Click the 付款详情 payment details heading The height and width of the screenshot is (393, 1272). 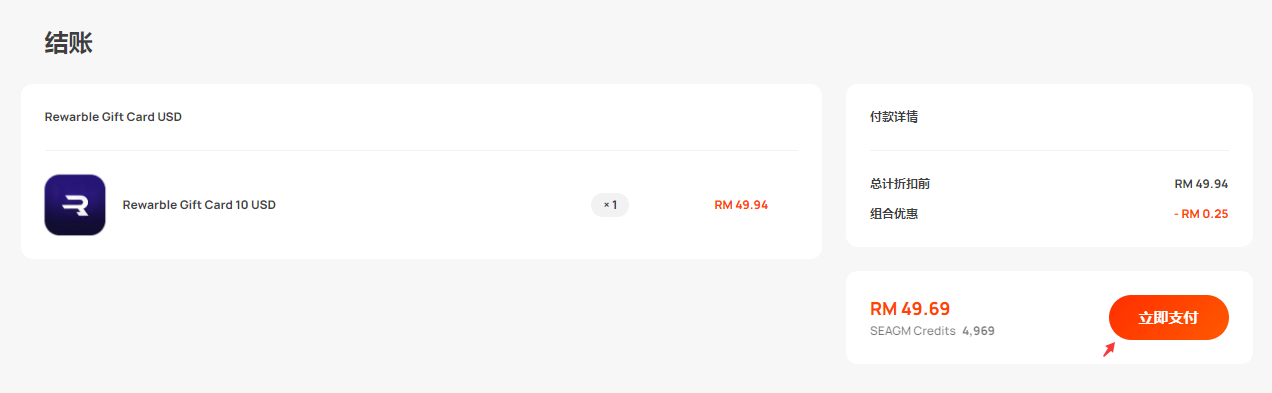tap(894, 117)
